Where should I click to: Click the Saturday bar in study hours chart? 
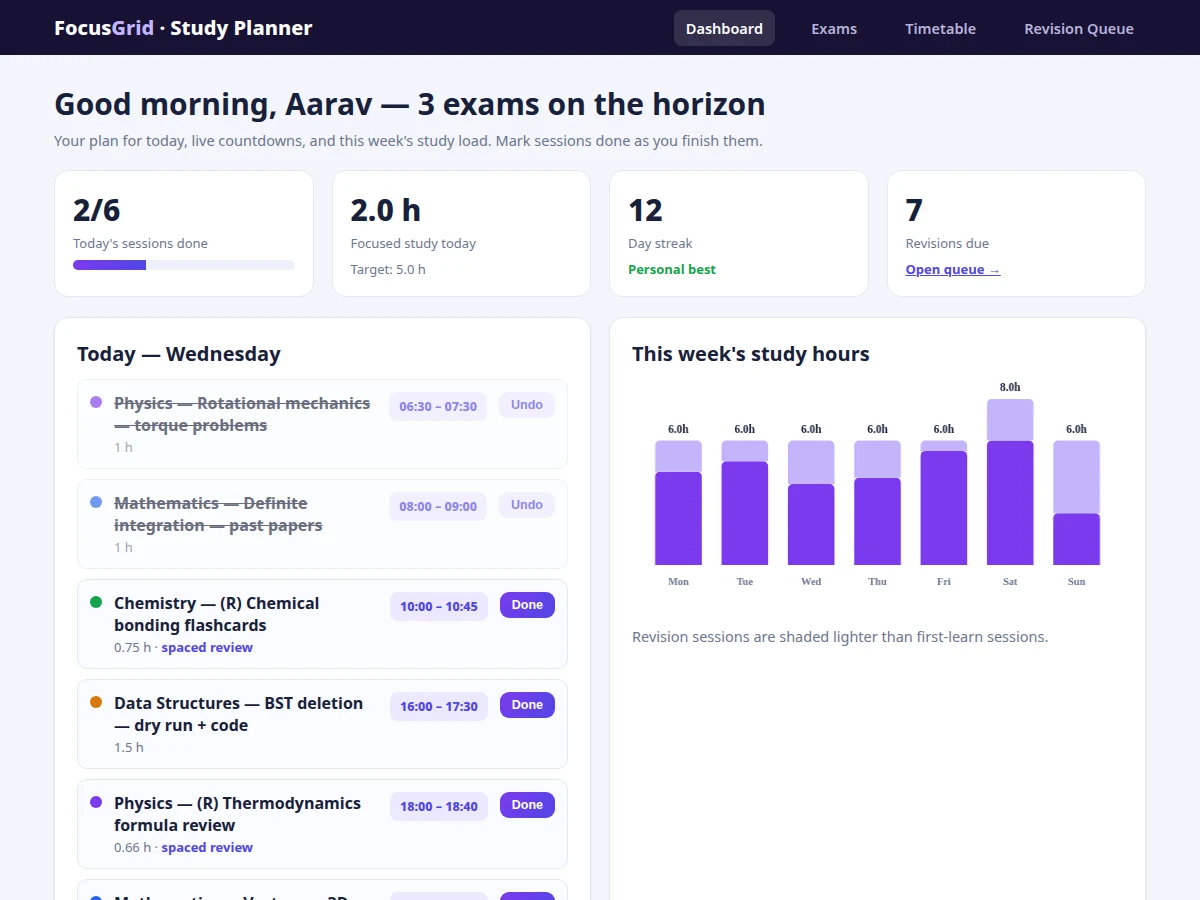[1010, 482]
